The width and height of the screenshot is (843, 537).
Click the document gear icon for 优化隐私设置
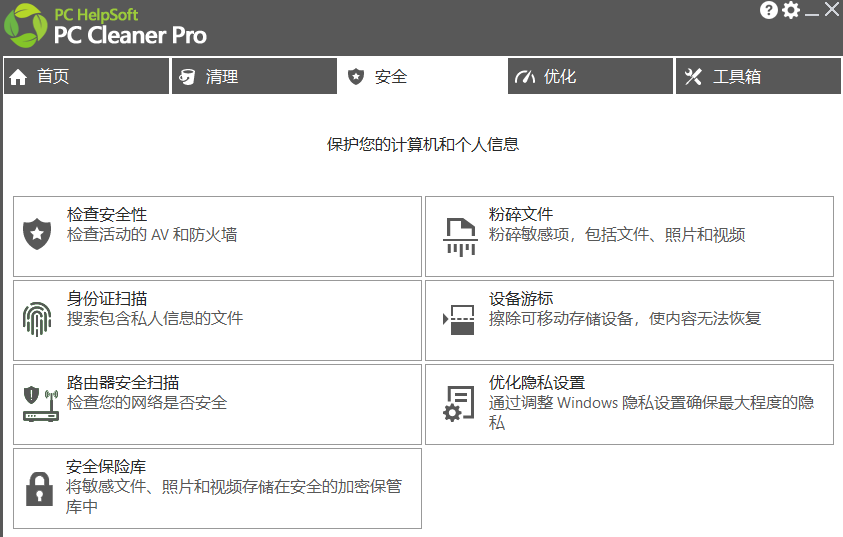[x=459, y=404]
